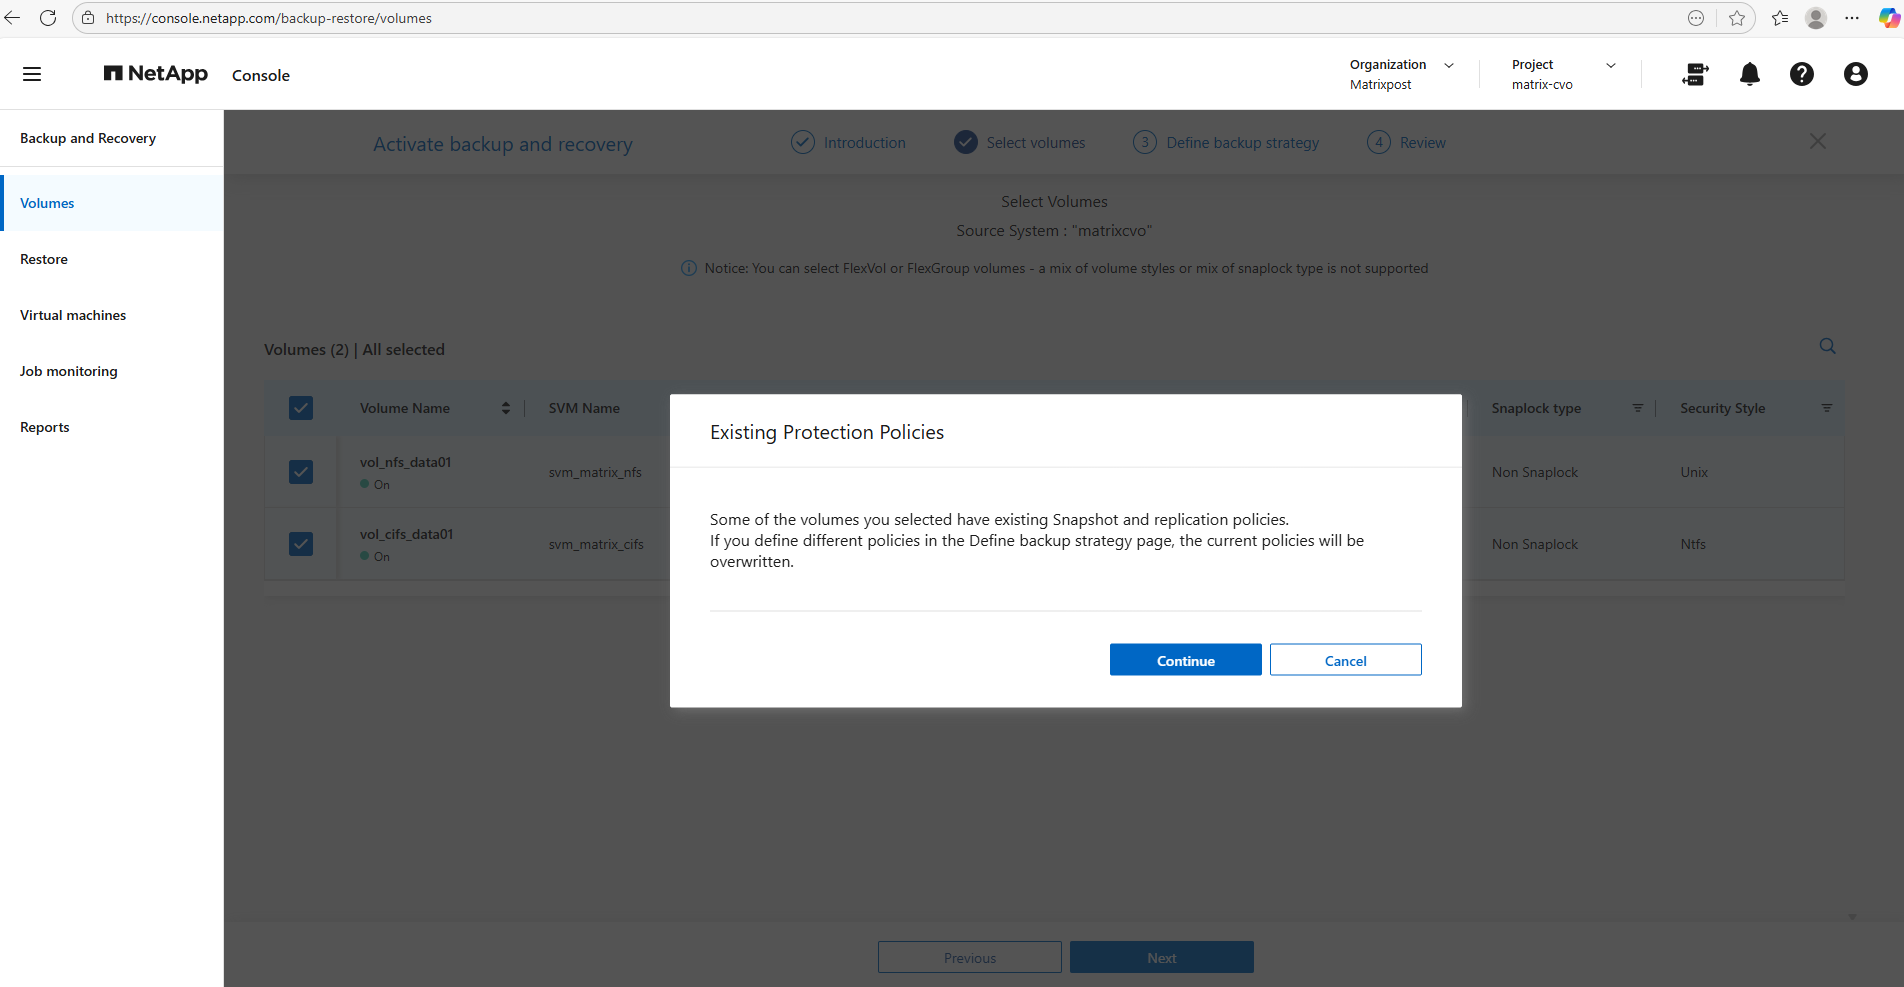Image resolution: width=1904 pixels, height=987 pixels.
Task: Click the agents/connectors icon in header
Action: pyautogui.click(x=1695, y=74)
